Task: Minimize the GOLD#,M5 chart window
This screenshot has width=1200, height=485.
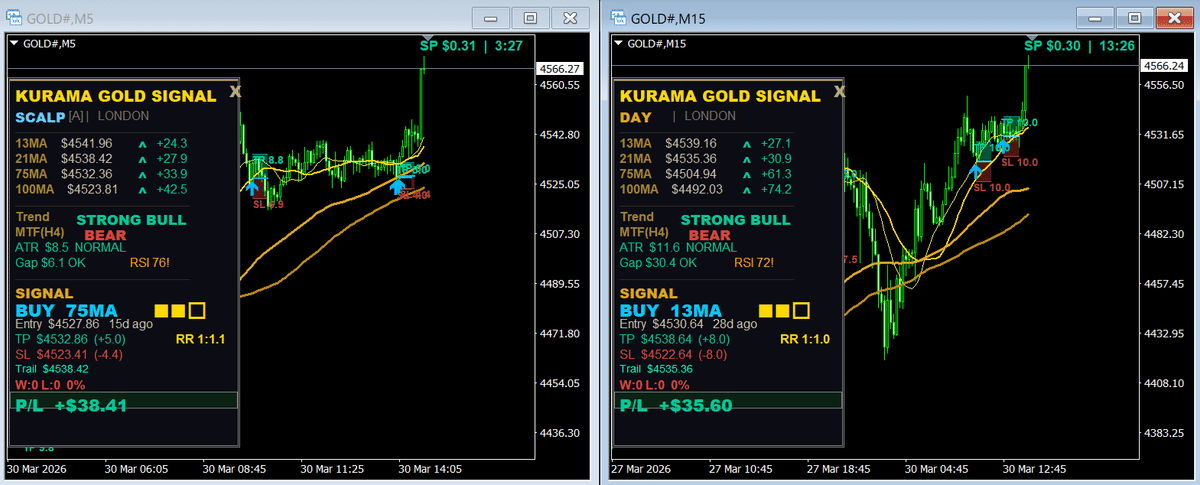Action: coord(489,18)
